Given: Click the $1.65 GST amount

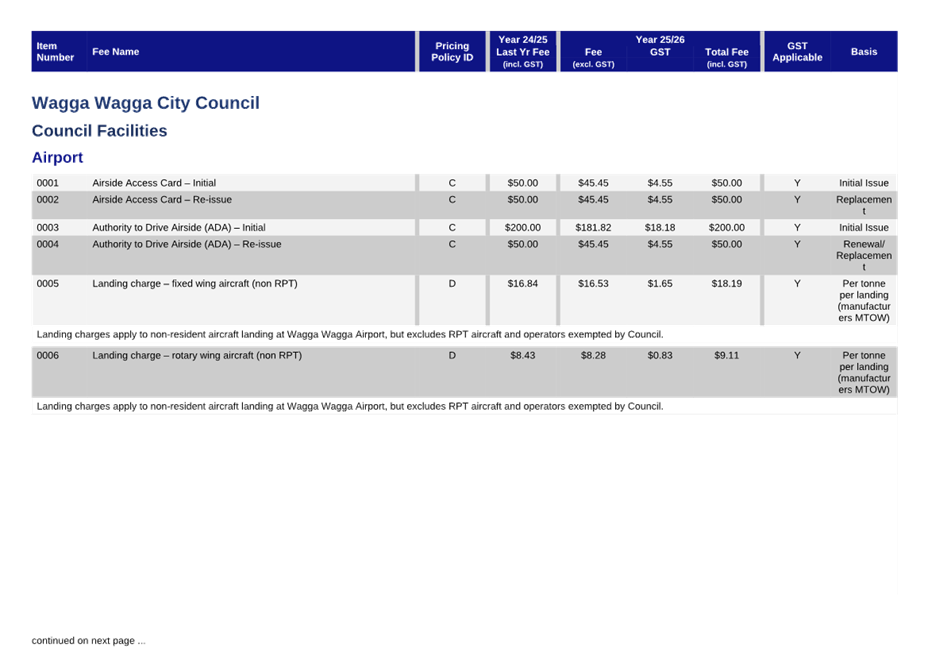Looking at the screenshot, I should click(660, 284).
